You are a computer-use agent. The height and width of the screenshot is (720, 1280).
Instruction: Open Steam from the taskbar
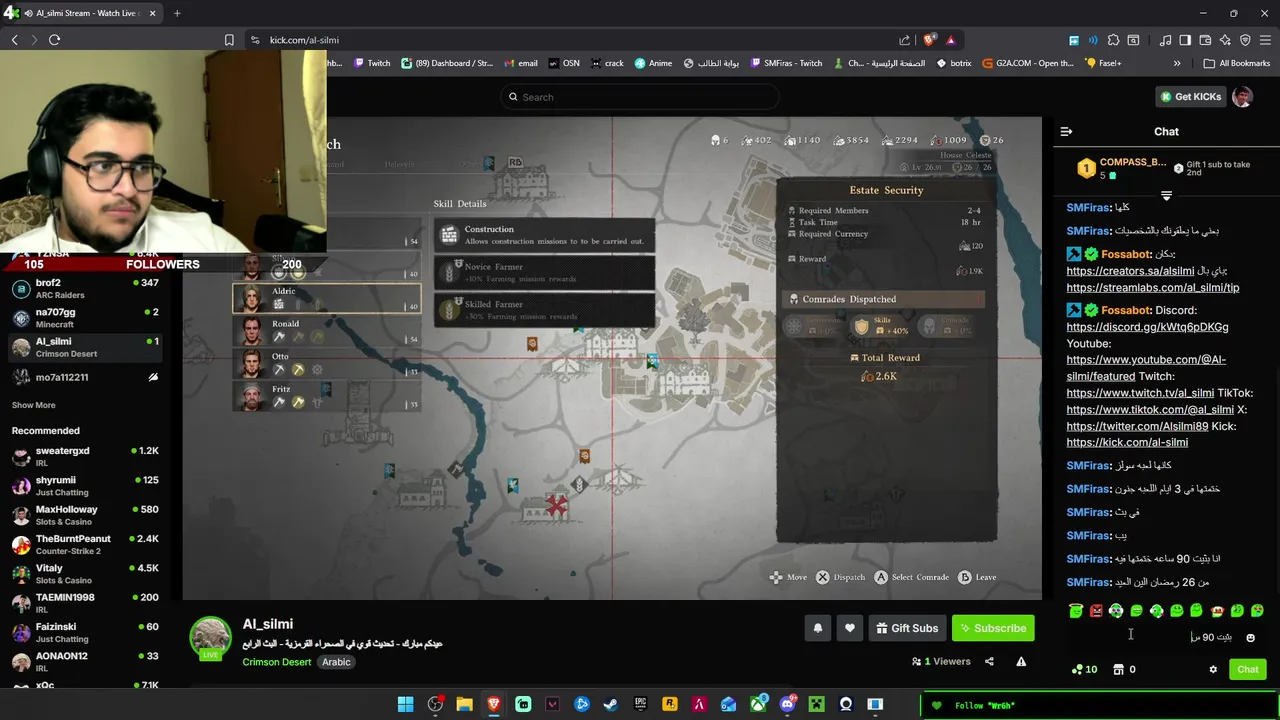(x=611, y=704)
